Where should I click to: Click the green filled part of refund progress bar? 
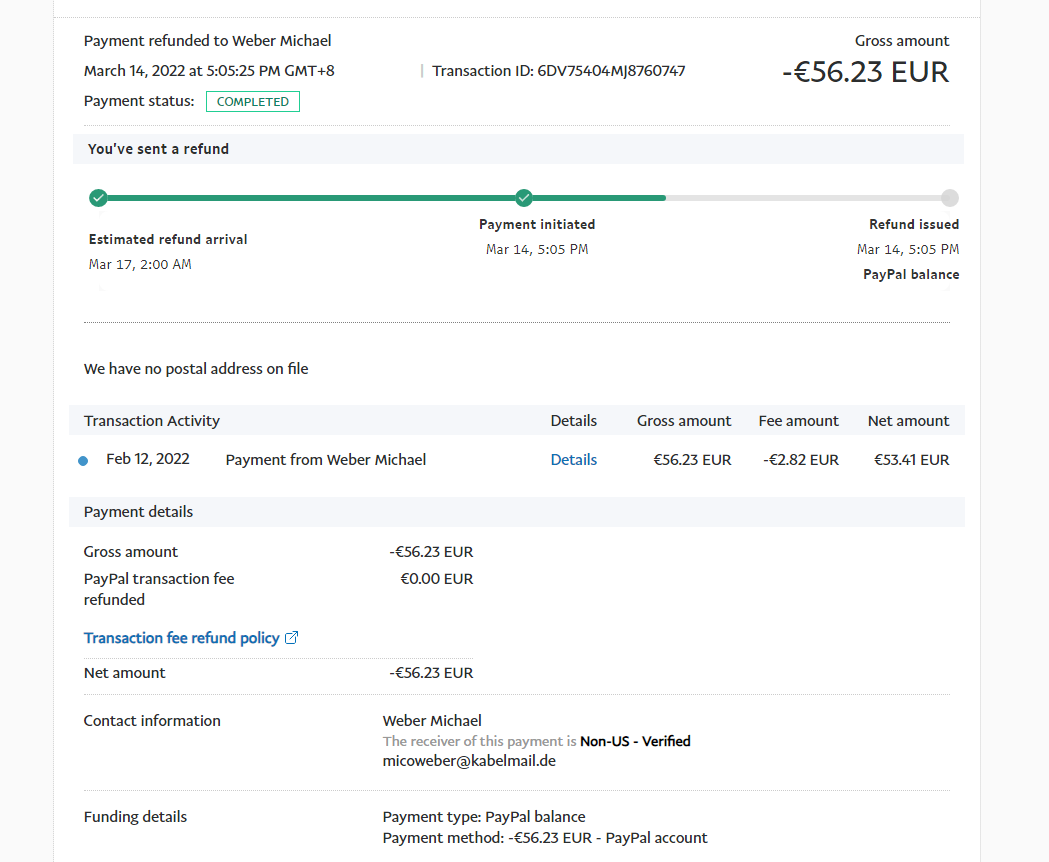pos(310,198)
